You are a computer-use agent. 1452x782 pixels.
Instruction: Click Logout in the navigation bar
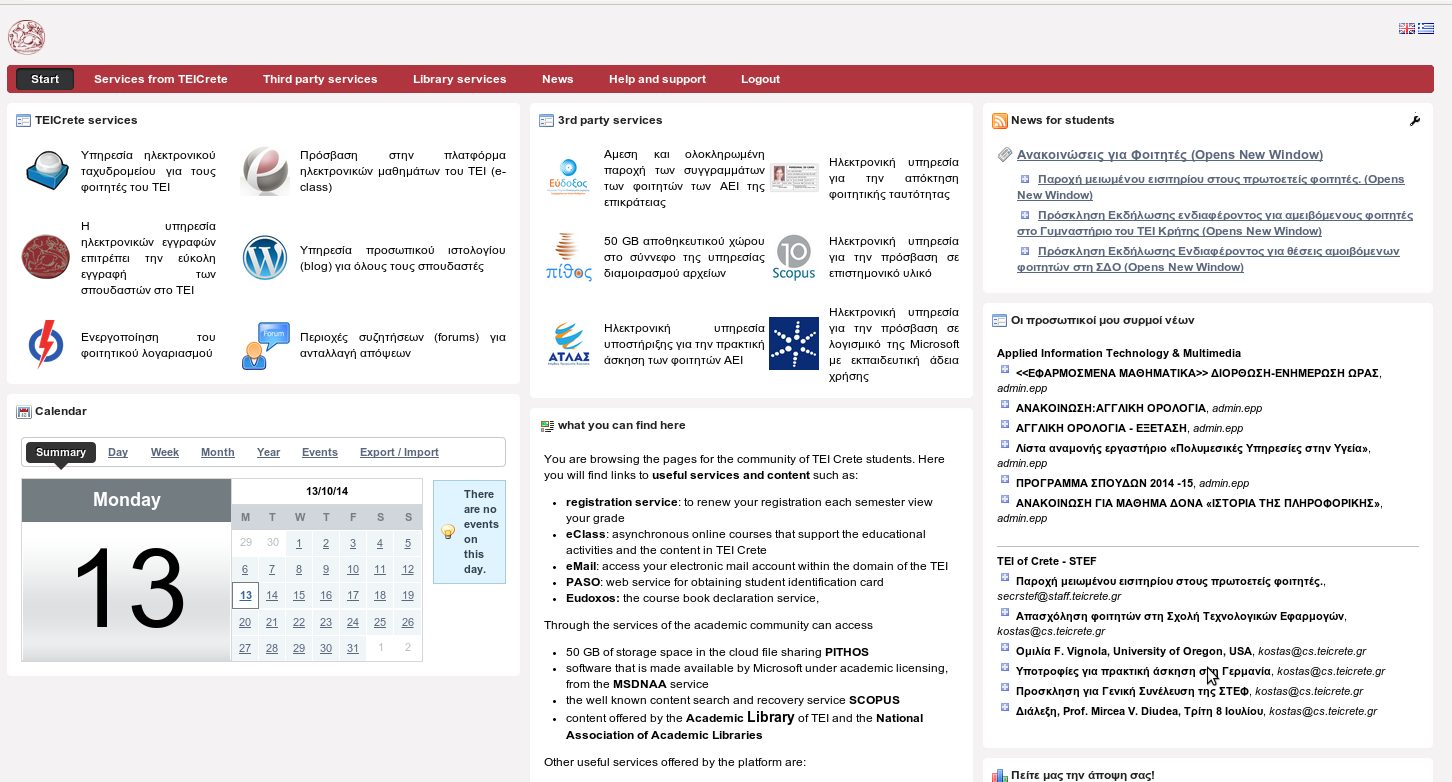pos(760,79)
